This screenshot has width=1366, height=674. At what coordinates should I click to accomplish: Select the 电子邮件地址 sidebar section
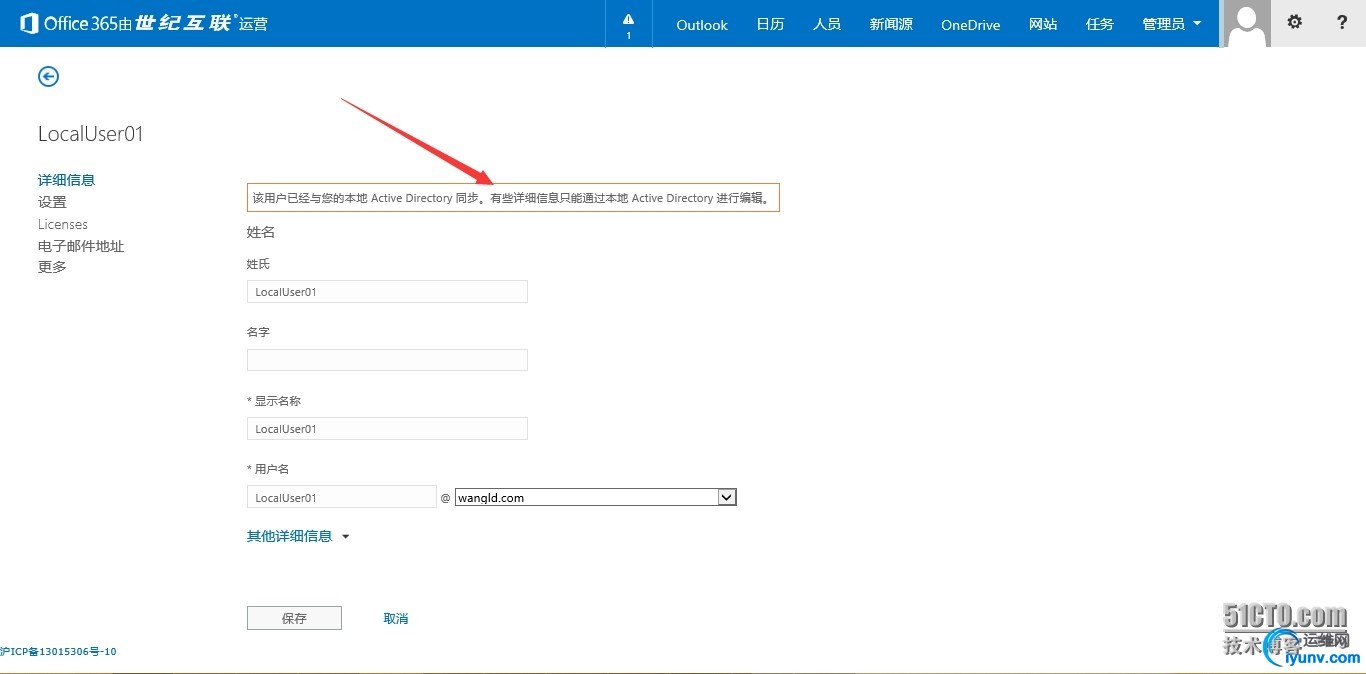[81, 246]
